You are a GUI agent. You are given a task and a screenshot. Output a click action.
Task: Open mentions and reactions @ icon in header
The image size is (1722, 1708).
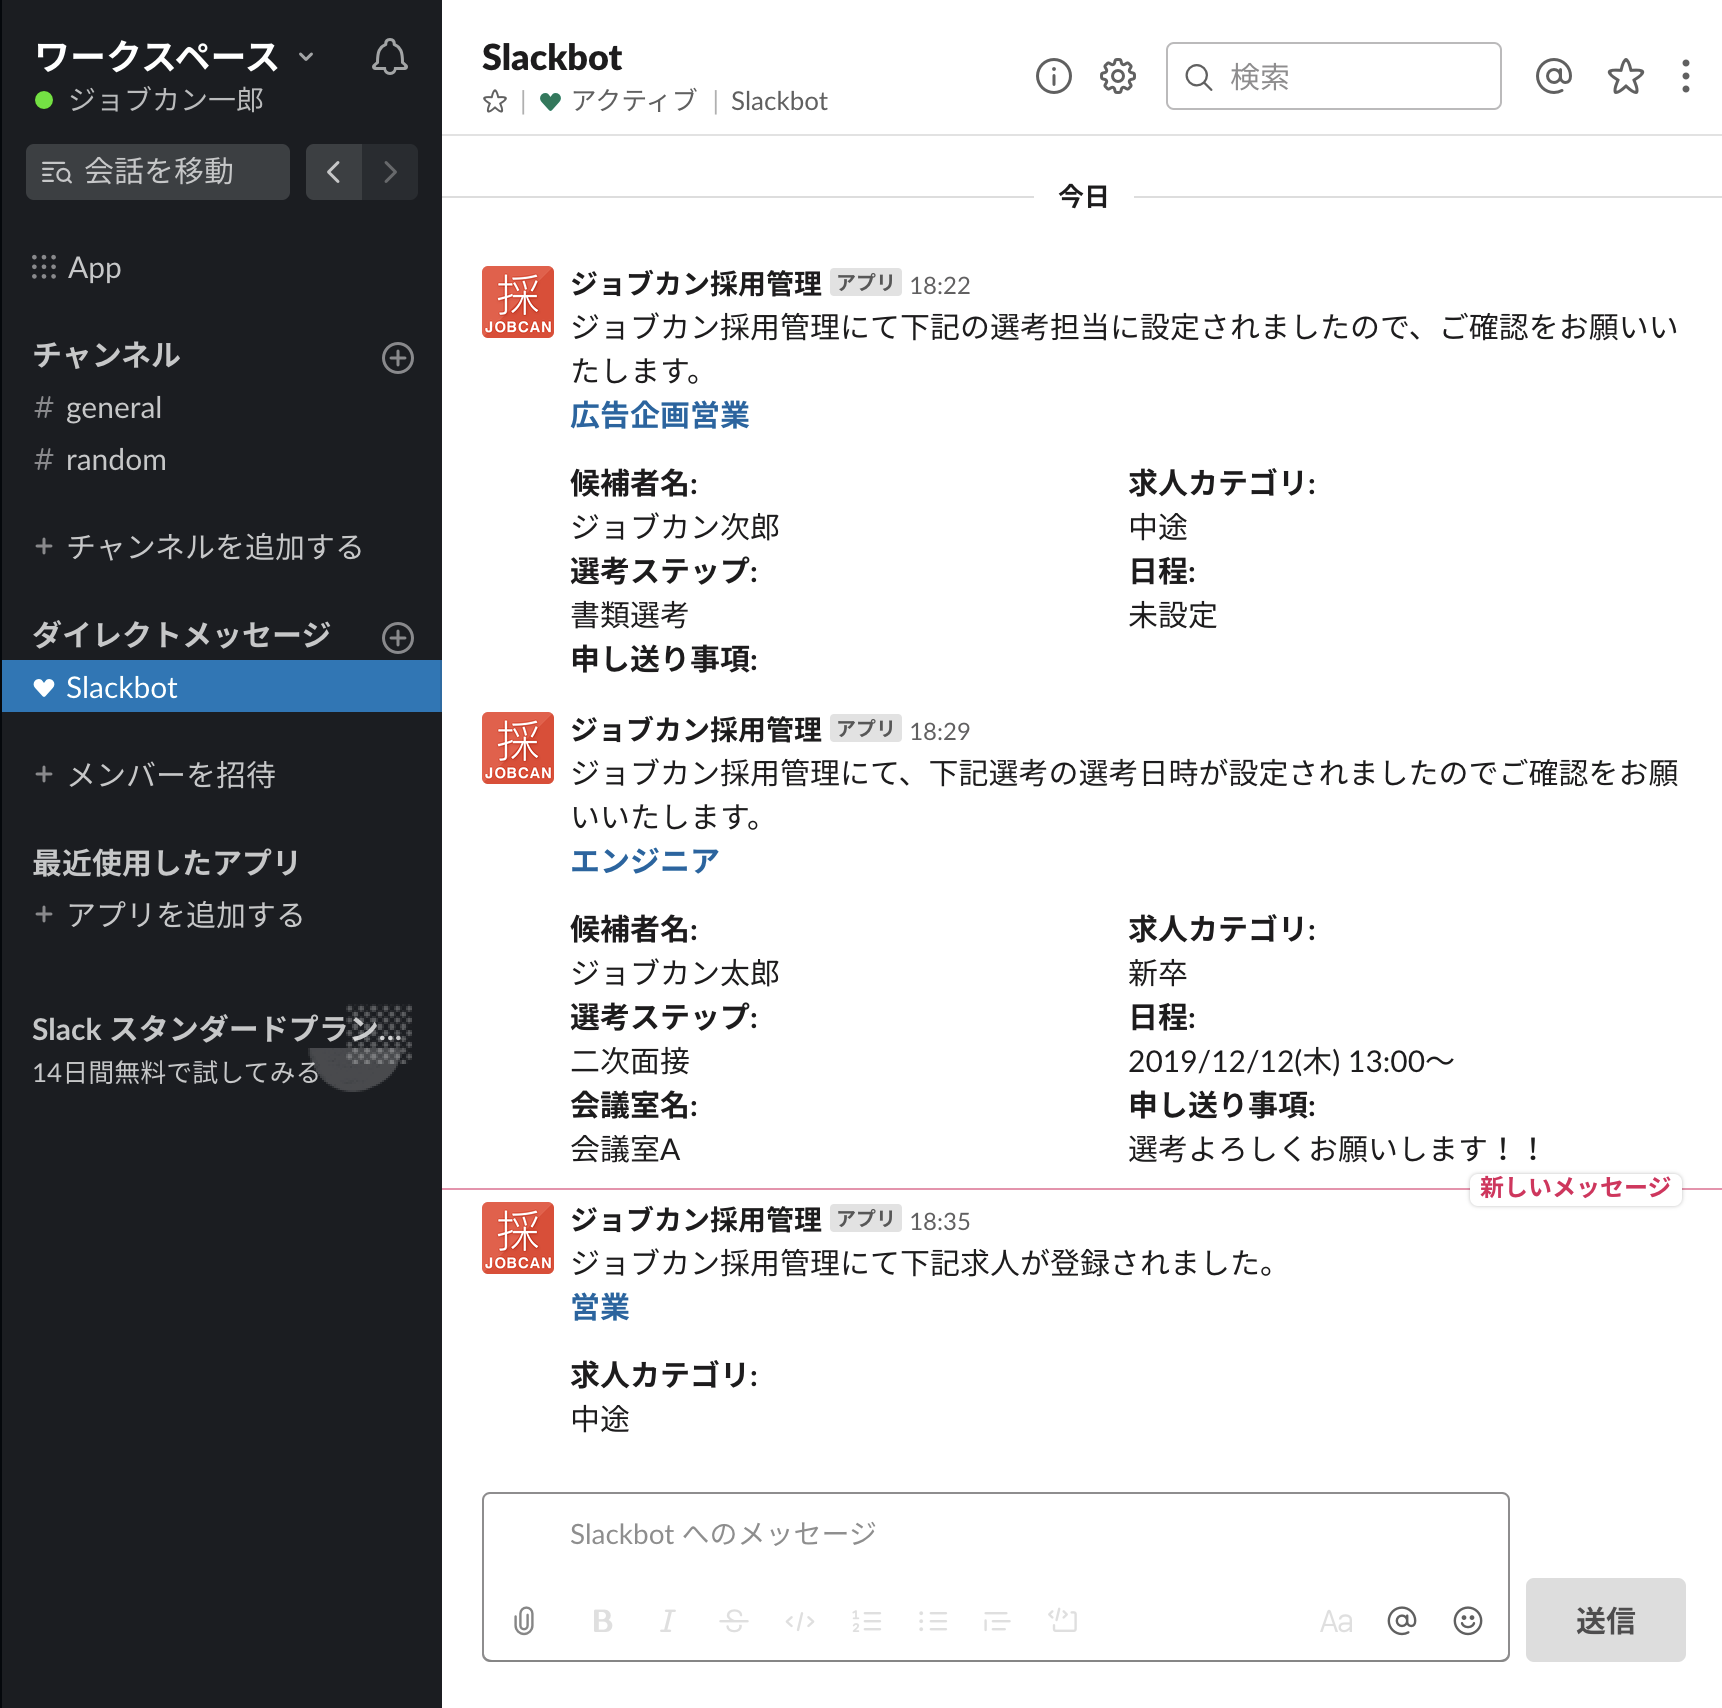pyautogui.click(x=1554, y=76)
